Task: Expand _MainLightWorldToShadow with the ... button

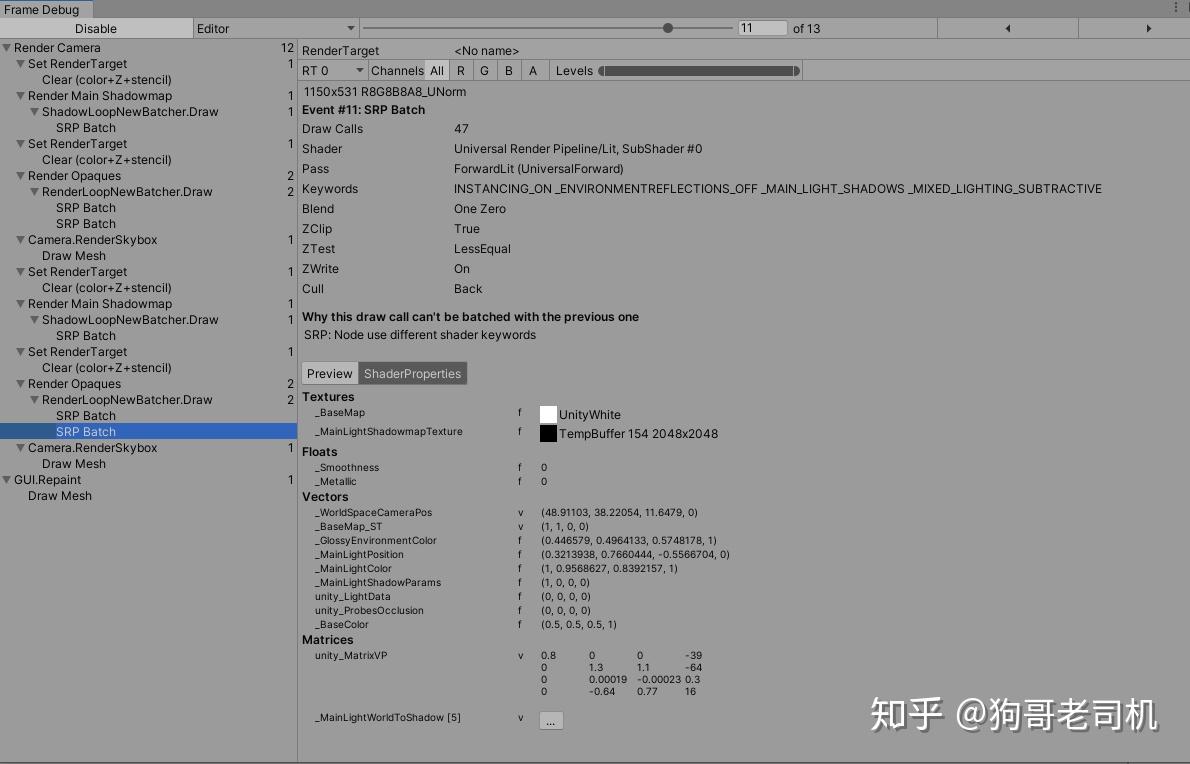Action: (551, 720)
